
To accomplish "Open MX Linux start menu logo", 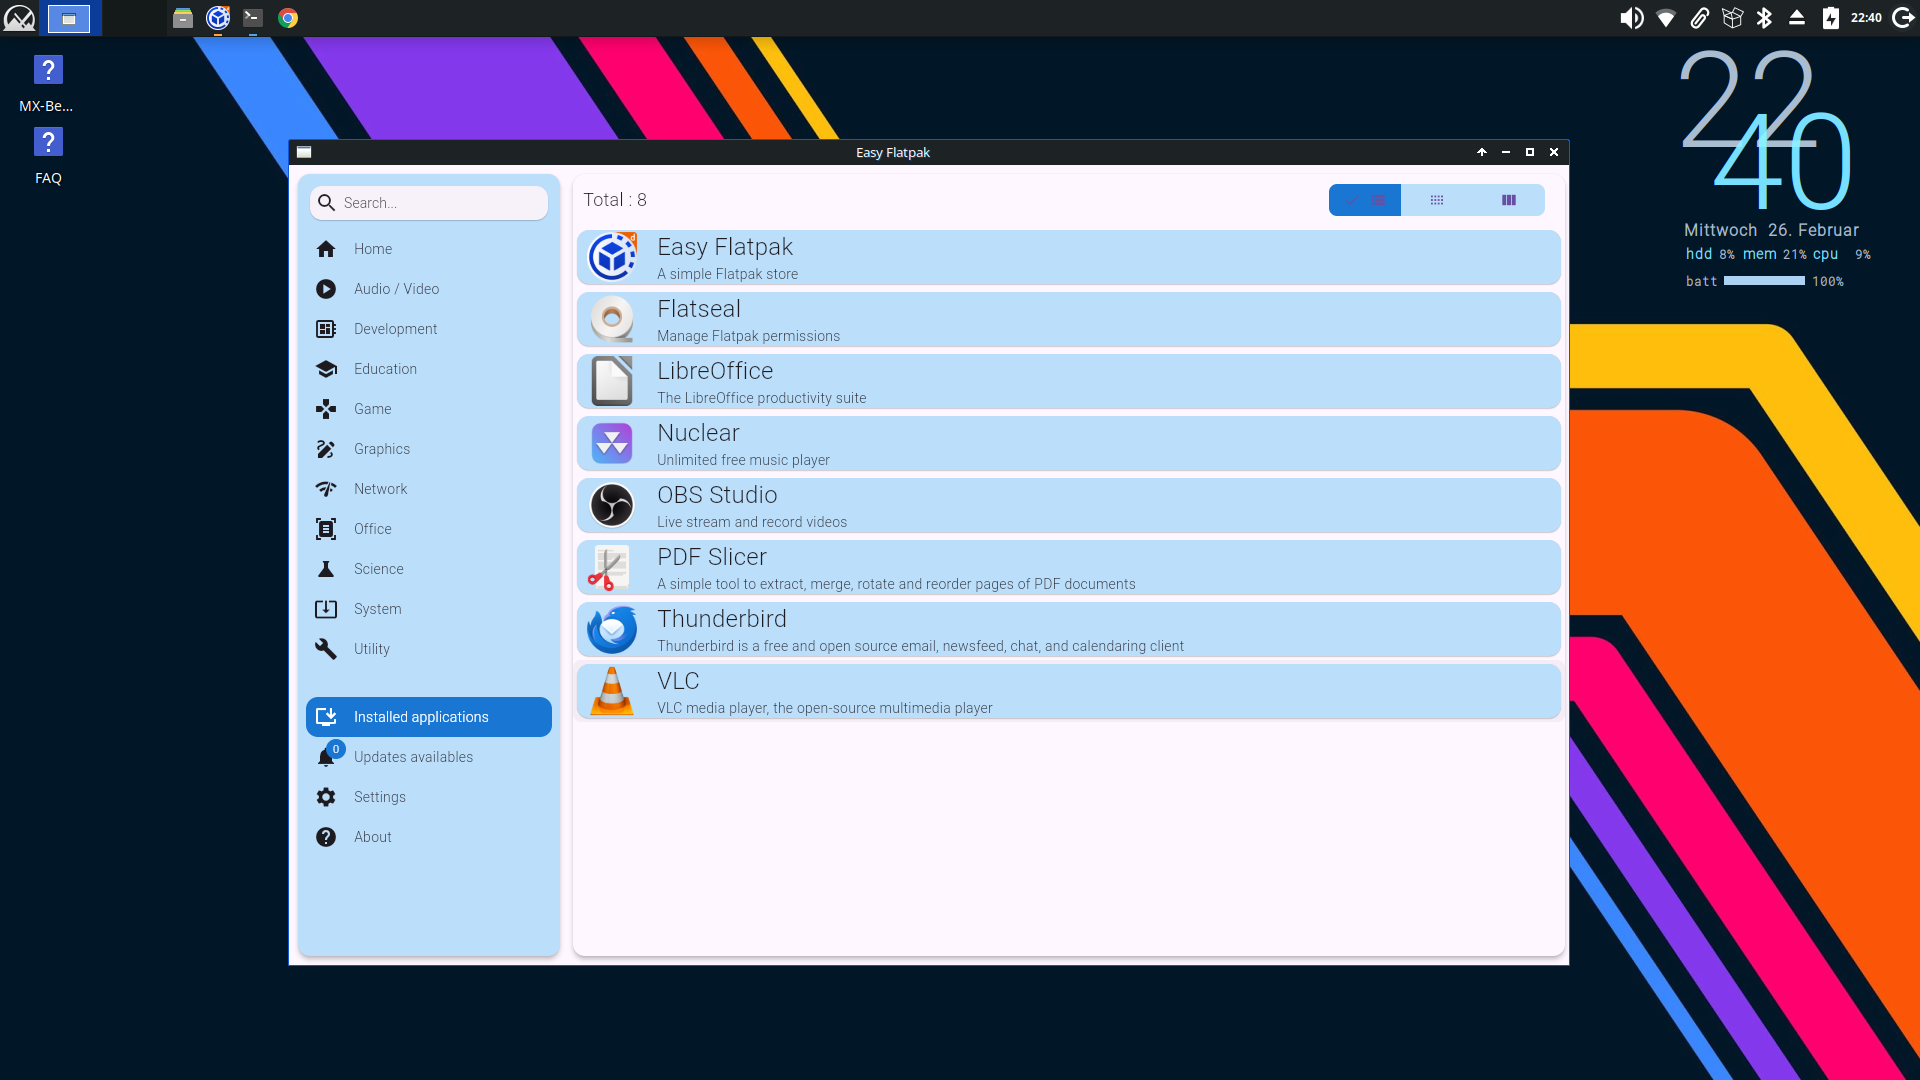I will [19, 18].
